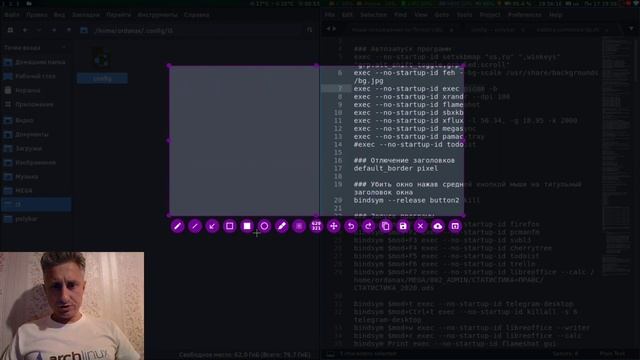Expand the sidebar places dropdown
The image size is (640, 360).
tap(64, 48)
